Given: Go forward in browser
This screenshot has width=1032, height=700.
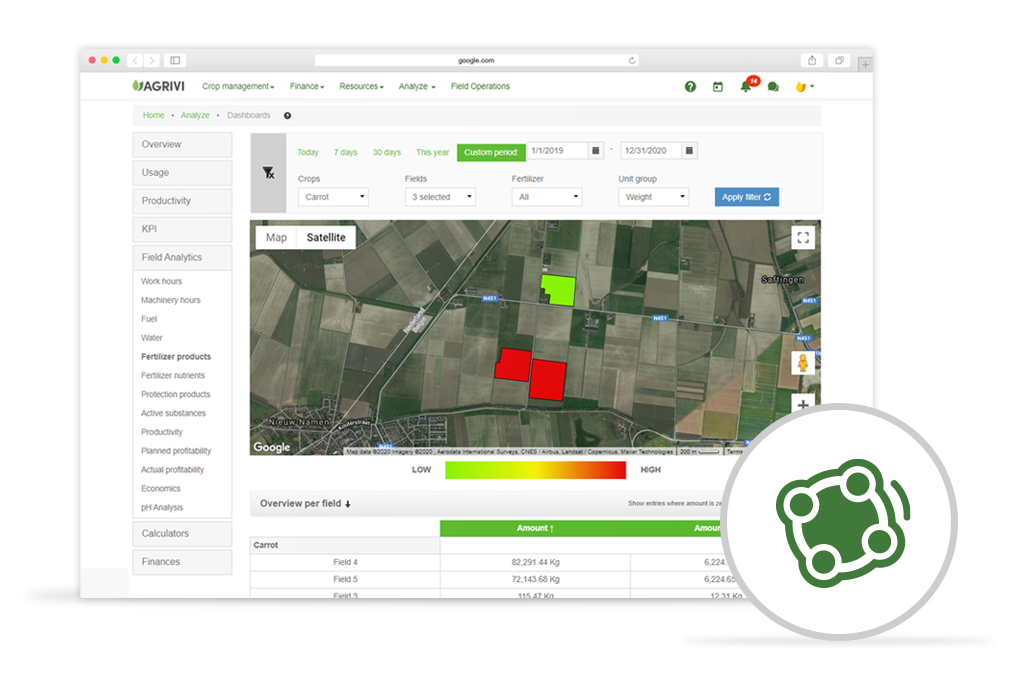Looking at the screenshot, I should [x=152, y=61].
